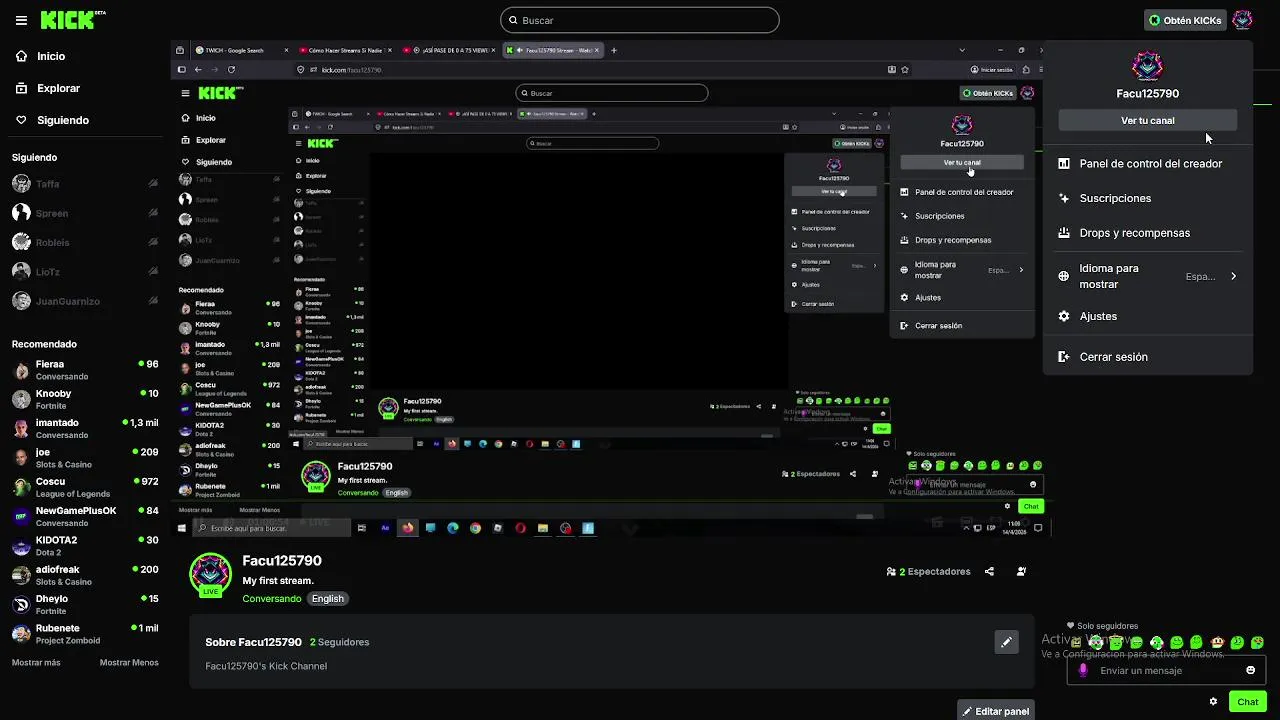Image resolution: width=1280 pixels, height=720 pixels.
Task: Select the monkey emote in chat
Action: [1217, 642]
